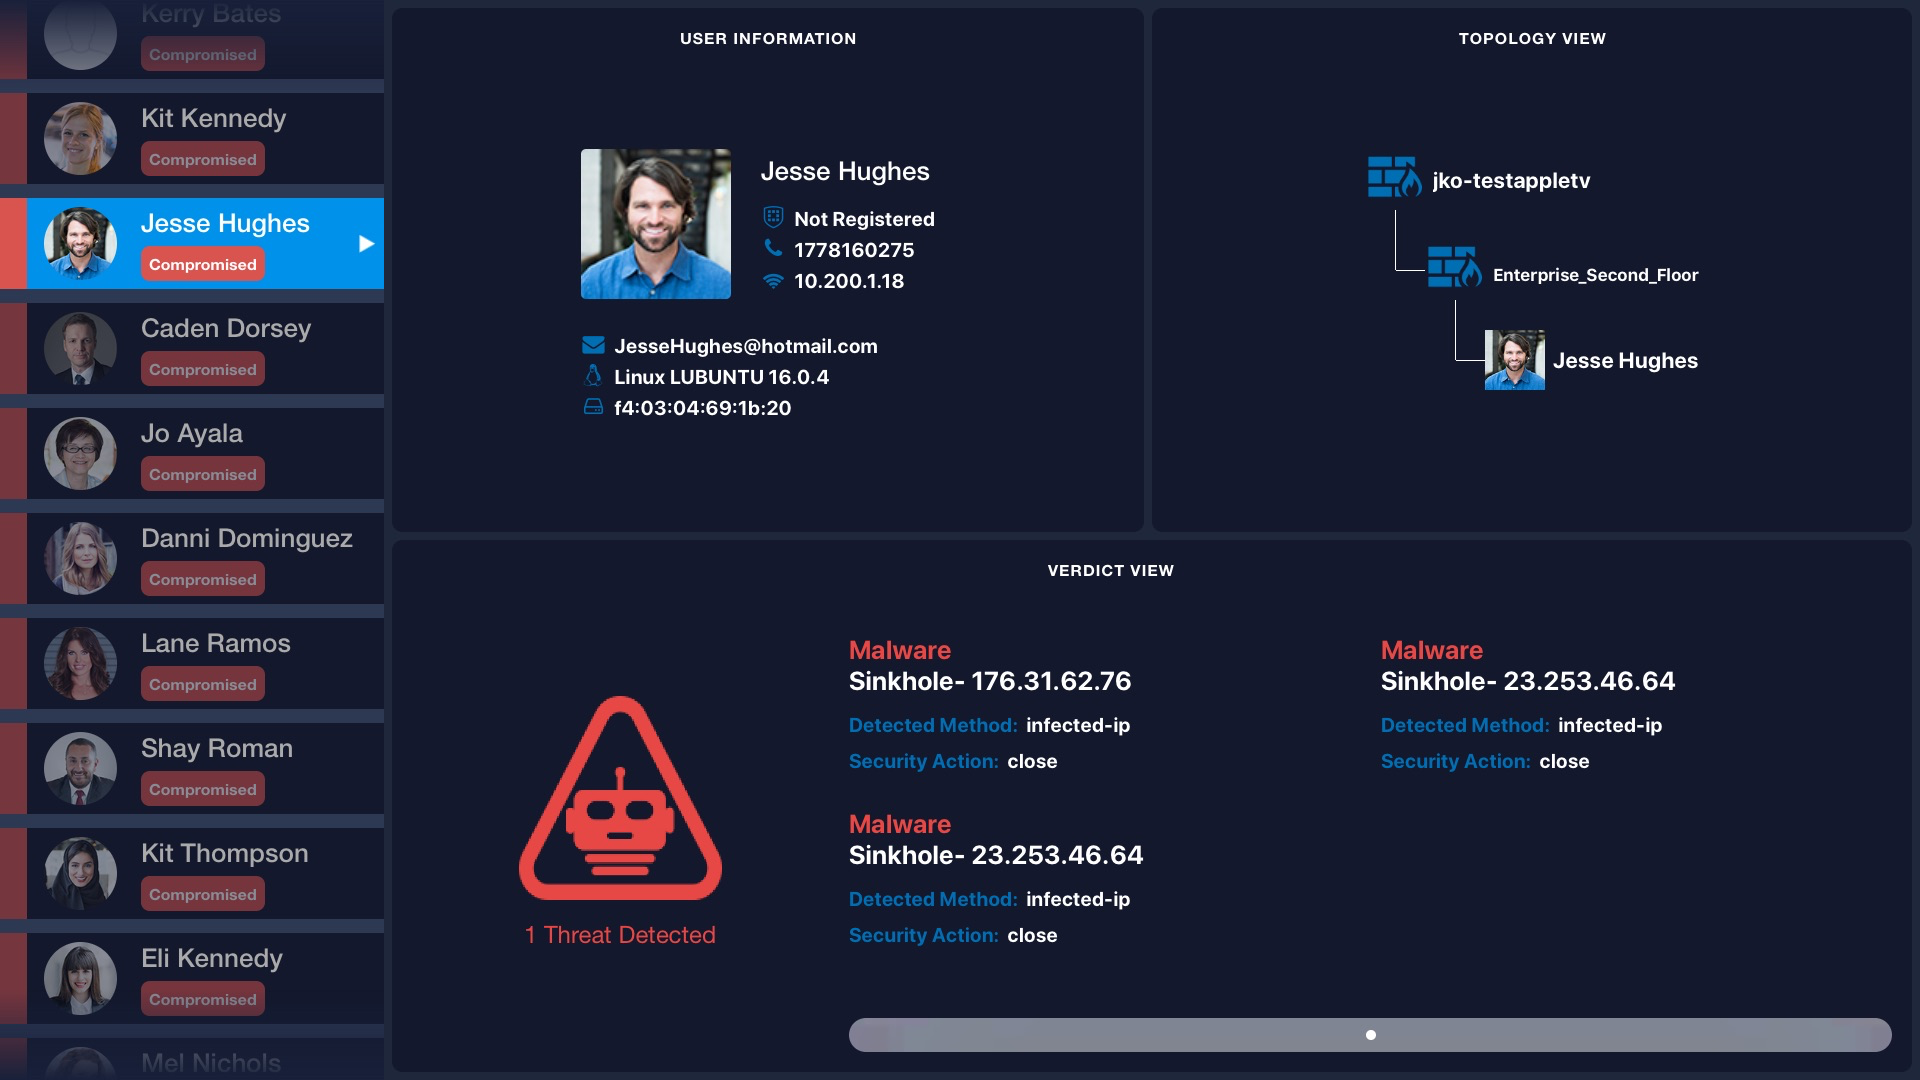Open the Verdict View section header
Screen dimensions: 1920x1080
click(1110, 570)
